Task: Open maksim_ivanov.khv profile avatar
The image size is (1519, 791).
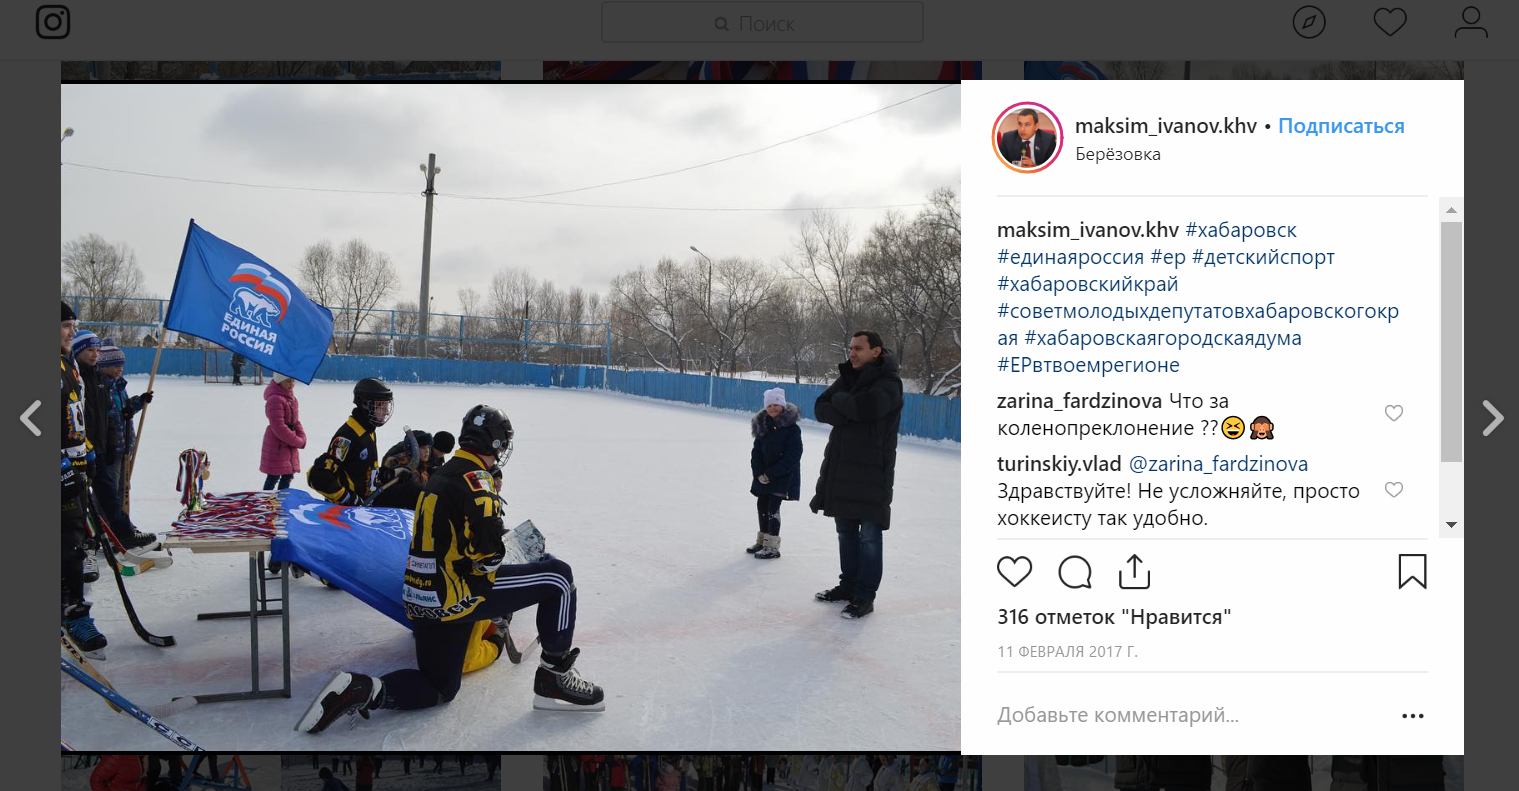Action: pos(1027,137)
